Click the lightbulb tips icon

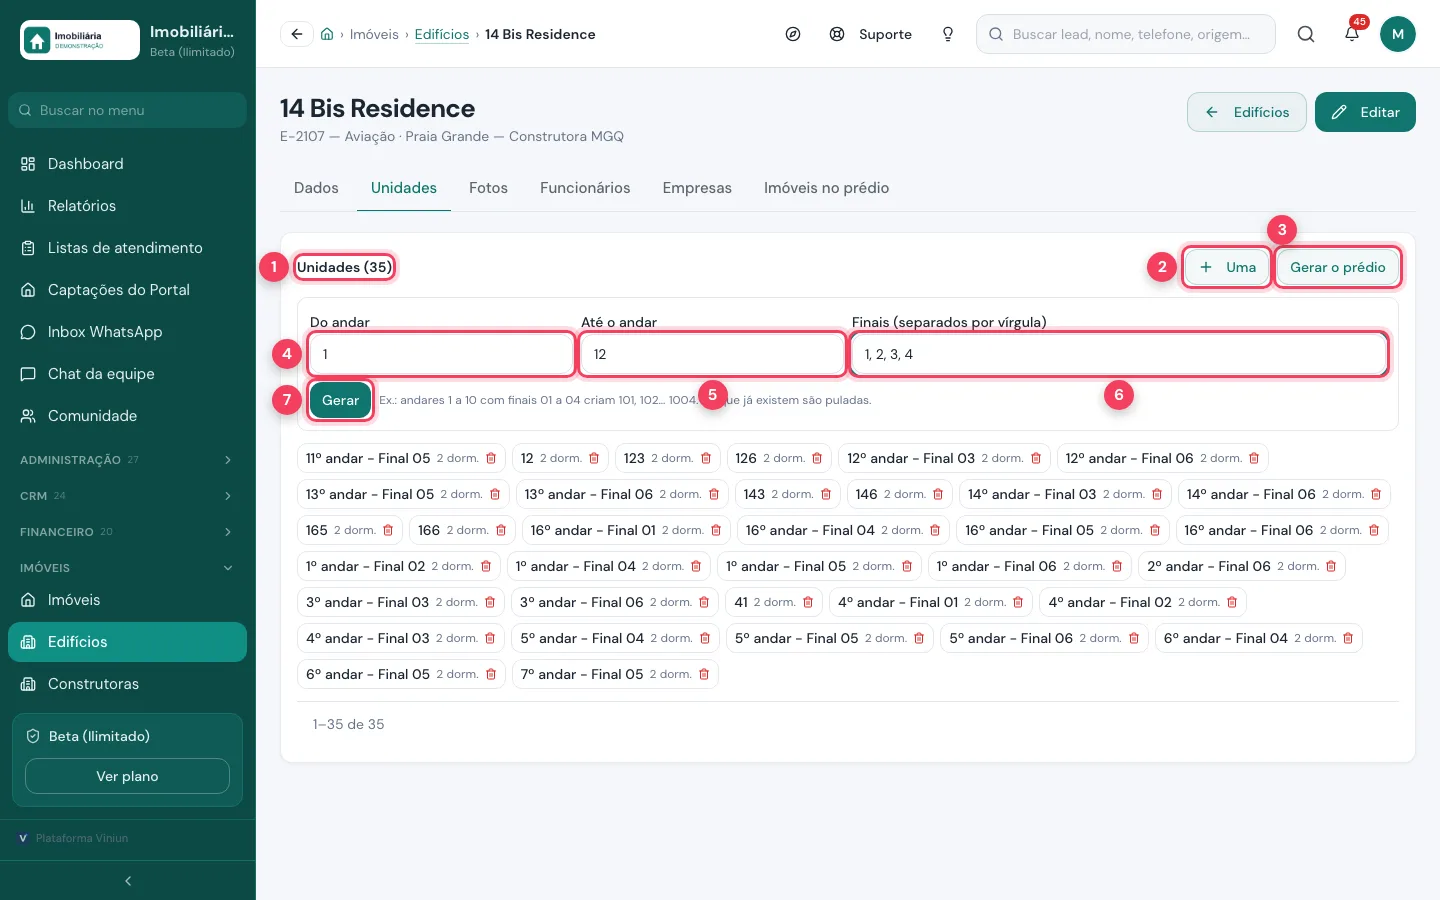pyautogui.click(x=948, y=34)
